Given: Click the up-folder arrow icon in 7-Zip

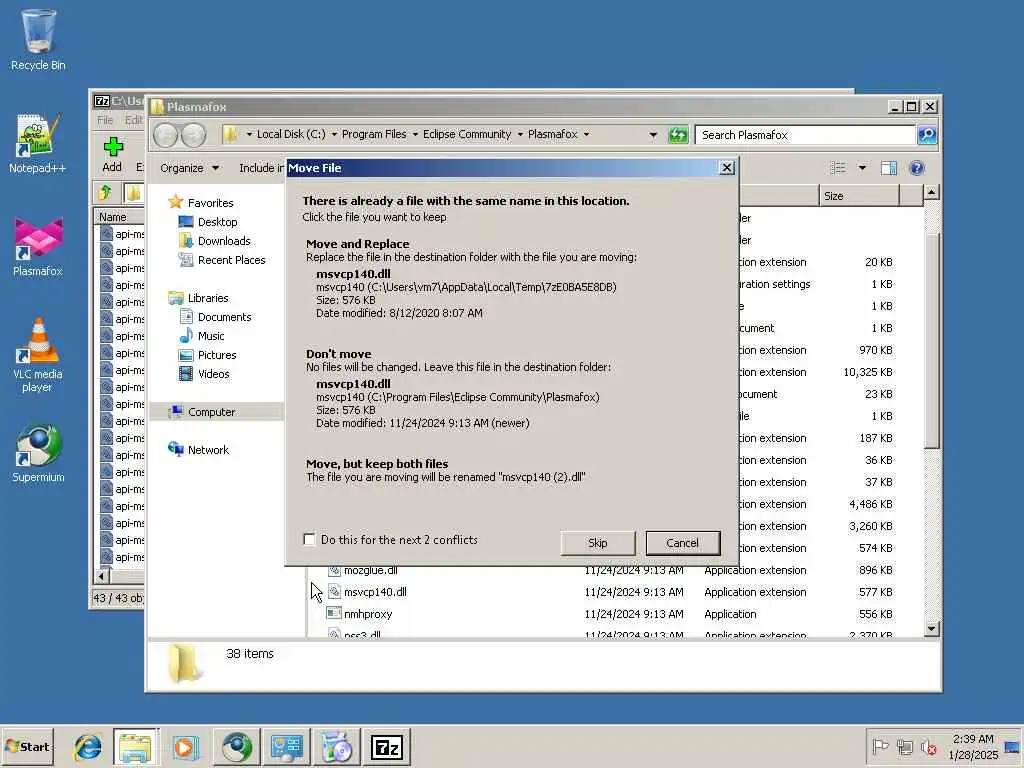Looking at the screenshot, I should coord(106,193).
